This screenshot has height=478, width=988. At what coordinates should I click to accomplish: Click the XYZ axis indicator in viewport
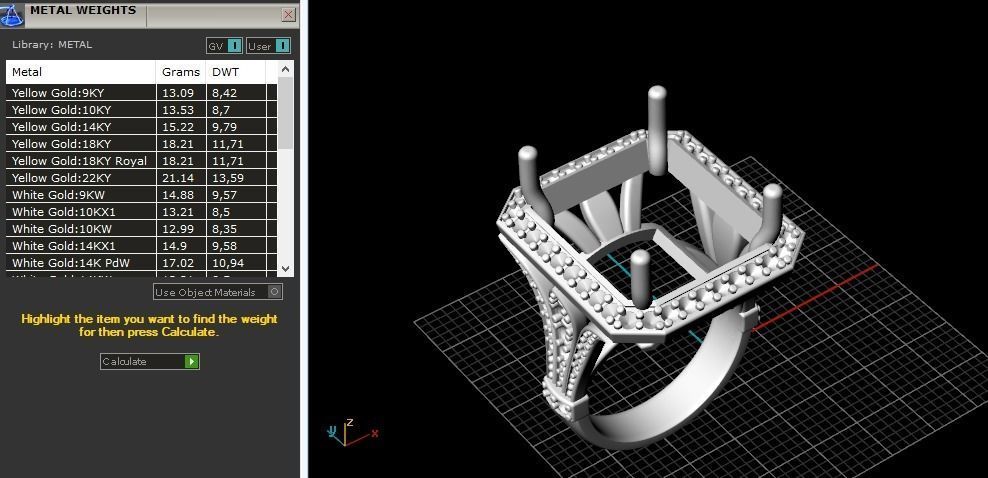coord(352,432)
